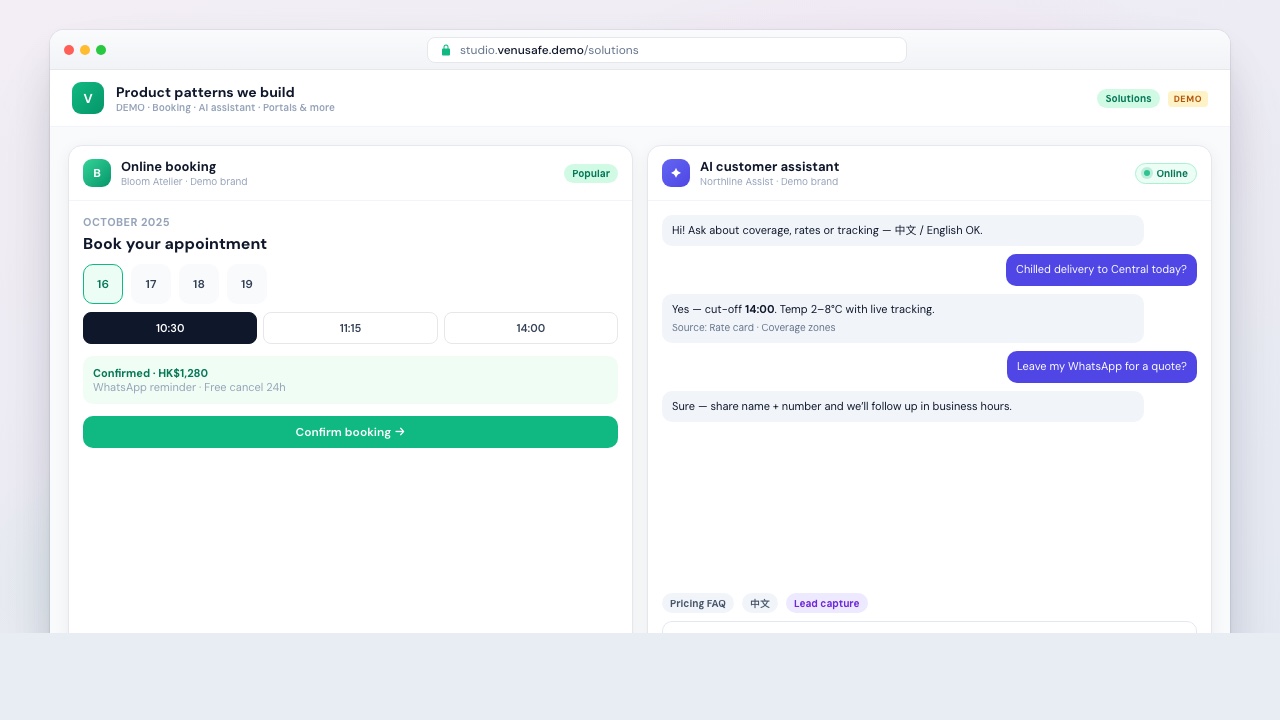Click the yellow minimize window button
Viewport: 1280px width, 720px height.
[85, 50]
